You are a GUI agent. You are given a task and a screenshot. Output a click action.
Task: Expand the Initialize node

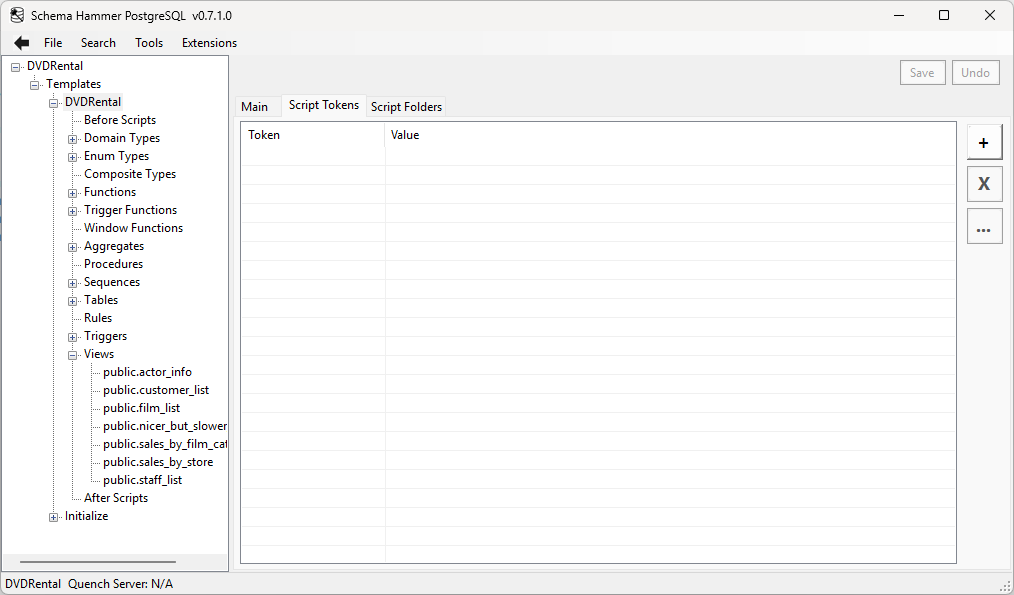(x=53, y=515)
